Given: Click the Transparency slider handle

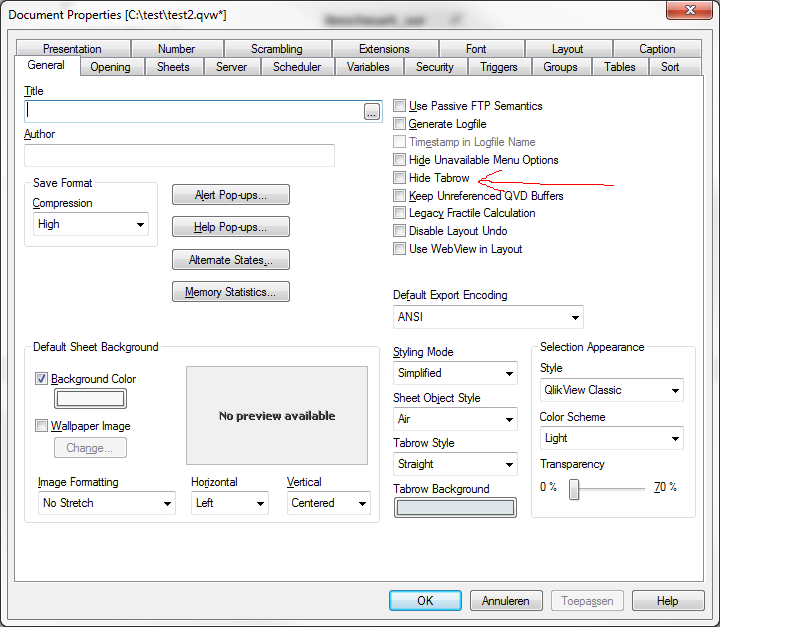Looking at the screenshot, I should pos(575,489).
